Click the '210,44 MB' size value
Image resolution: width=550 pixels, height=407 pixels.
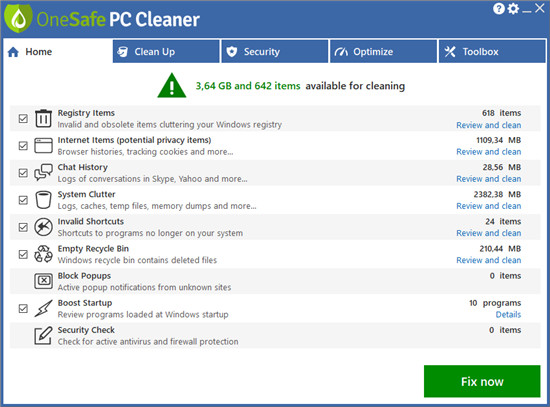click(x=500, y=249)
